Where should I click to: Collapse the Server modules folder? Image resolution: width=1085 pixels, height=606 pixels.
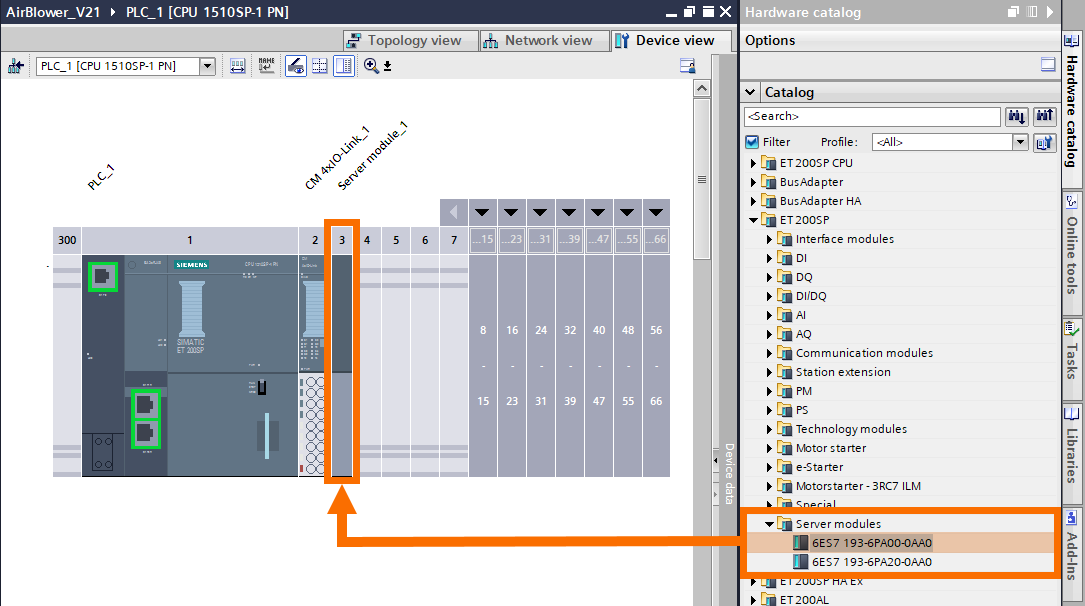click(x=769, y=524)
